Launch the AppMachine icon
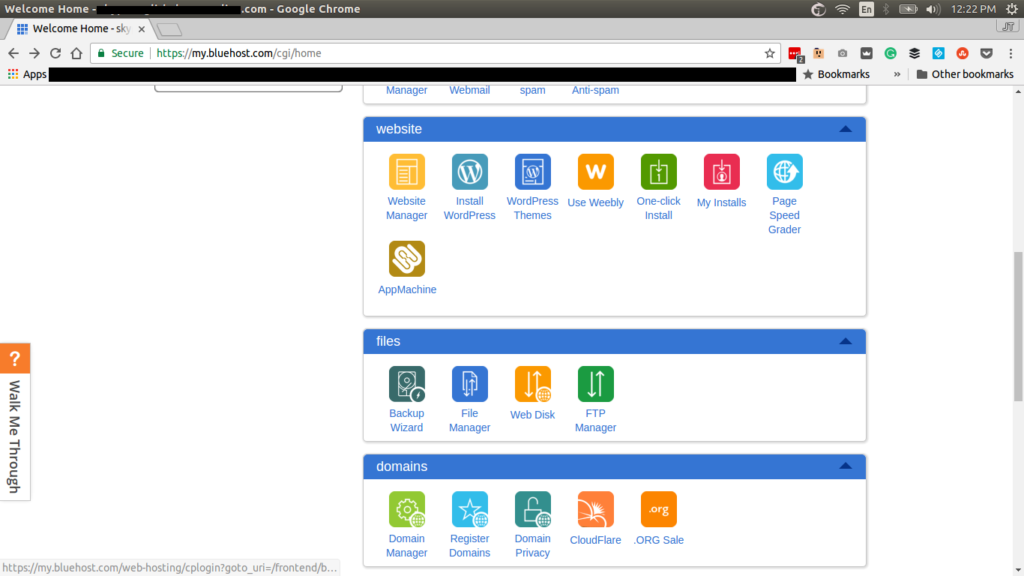Screen dimensions: 1024x576 (407, 259)
